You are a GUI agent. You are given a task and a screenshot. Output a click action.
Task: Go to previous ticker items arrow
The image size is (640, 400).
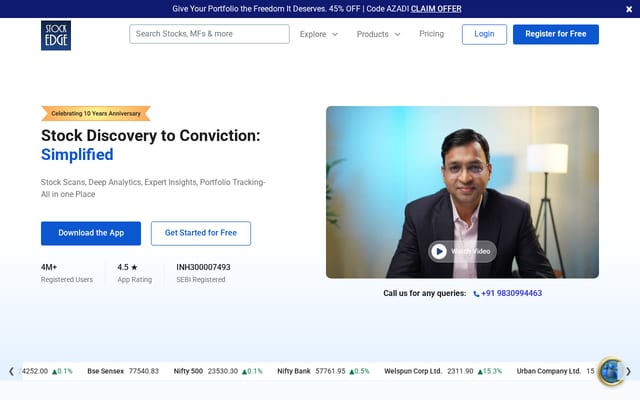11,371
